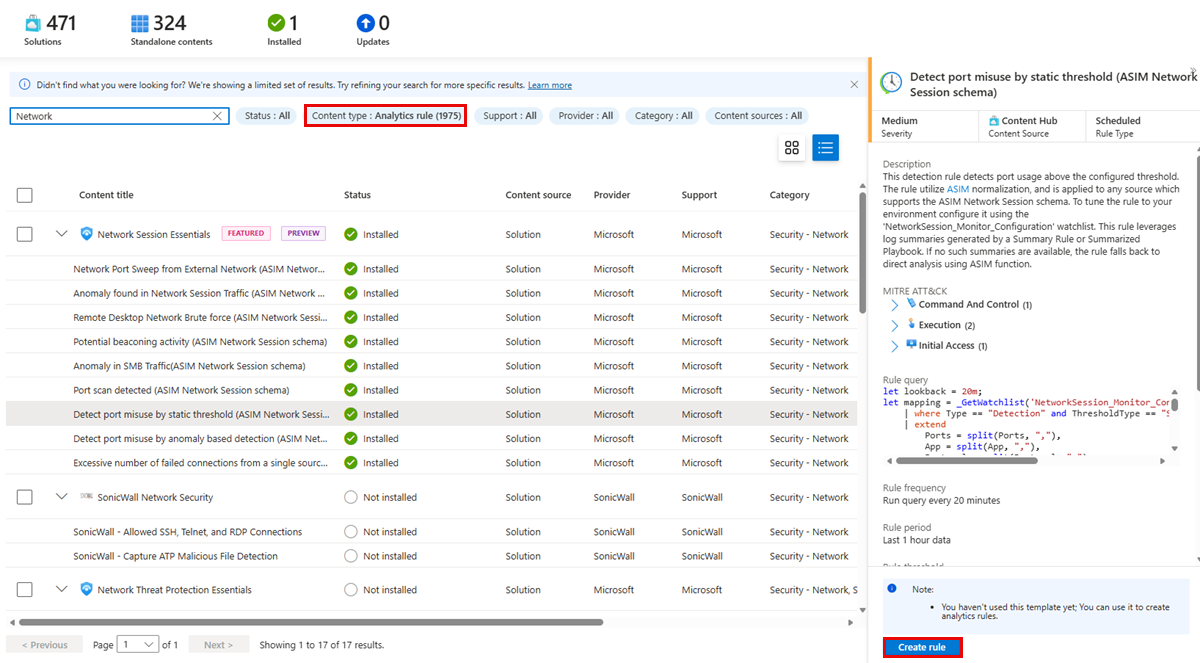Click Network Session Essentials shield icon
Viewport: 1200px width, 663px height.
click(87, 234)
